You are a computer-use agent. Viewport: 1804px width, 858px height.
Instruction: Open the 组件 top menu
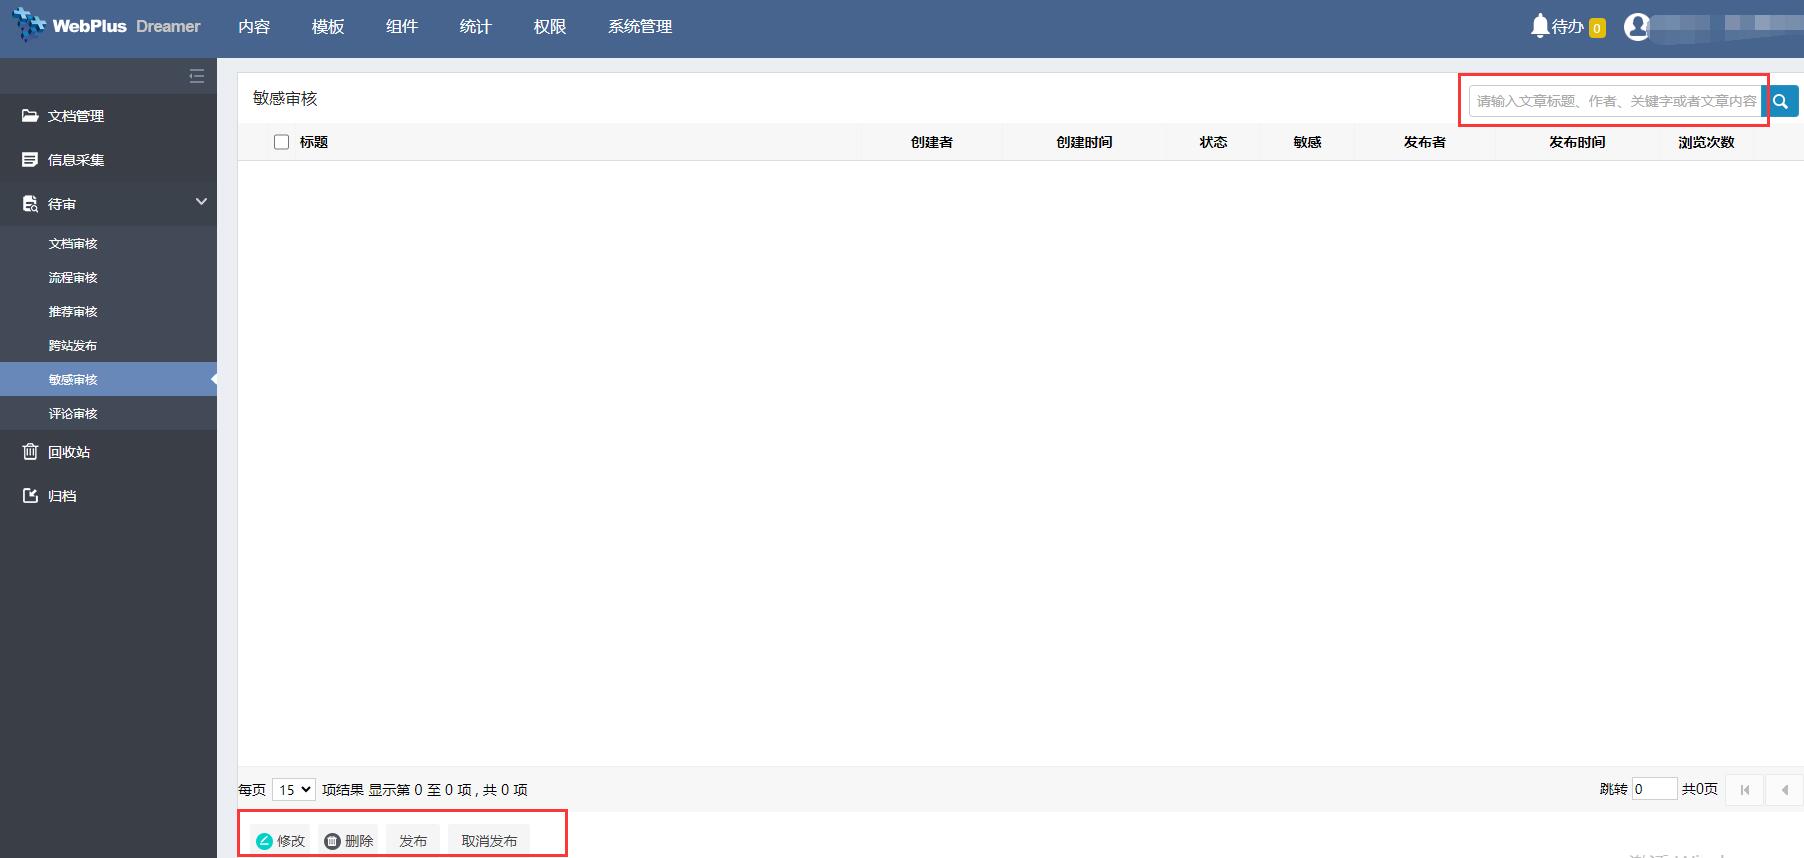pos(402,27)
